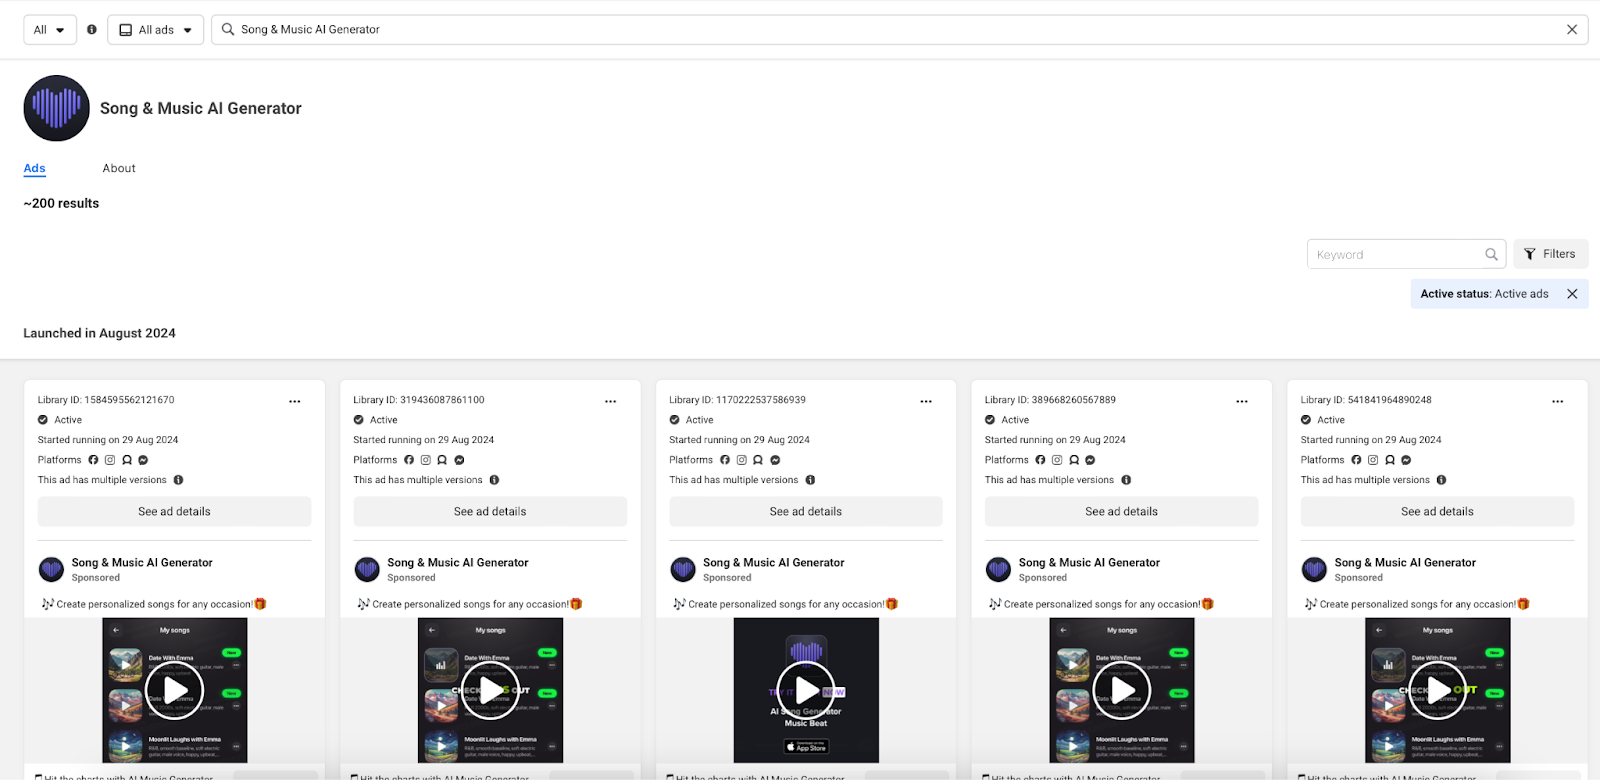The height and width of the screenshot is (780, 1600).
Task: Open advertiser name link in ad 1584595562121670
Action: pyautogui.click(x=142, y=563)
